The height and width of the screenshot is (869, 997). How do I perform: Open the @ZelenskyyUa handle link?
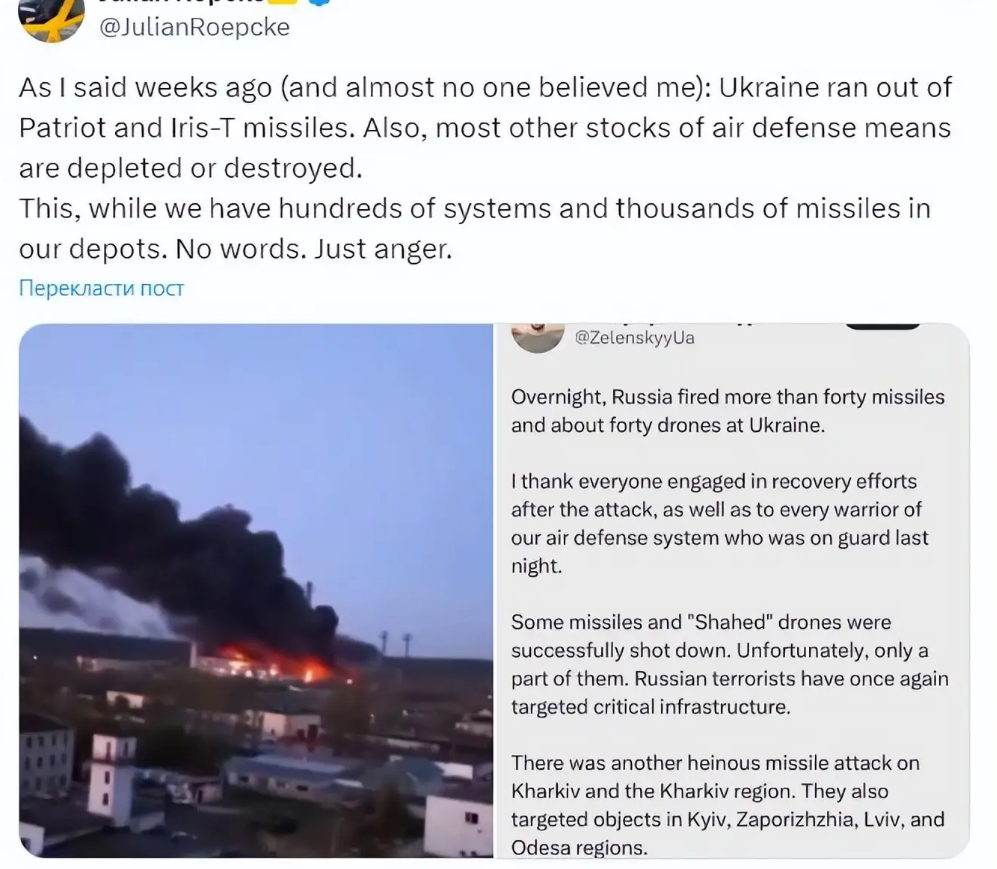[635, 338]
